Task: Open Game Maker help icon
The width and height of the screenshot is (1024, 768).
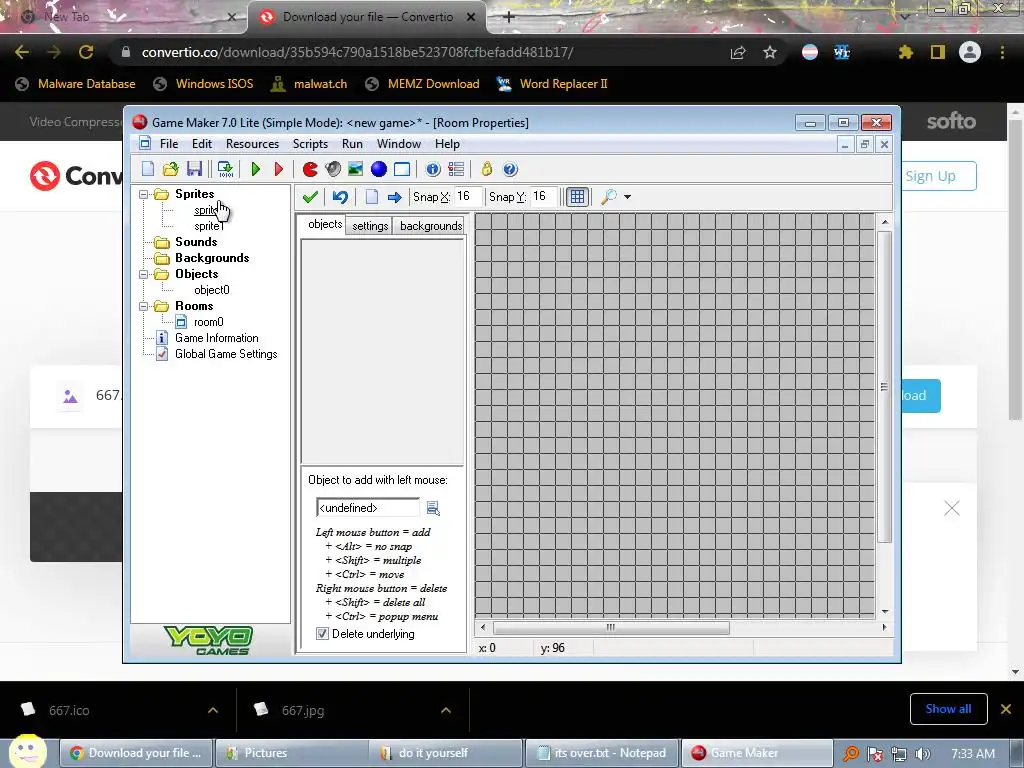Action: (510, 169)
